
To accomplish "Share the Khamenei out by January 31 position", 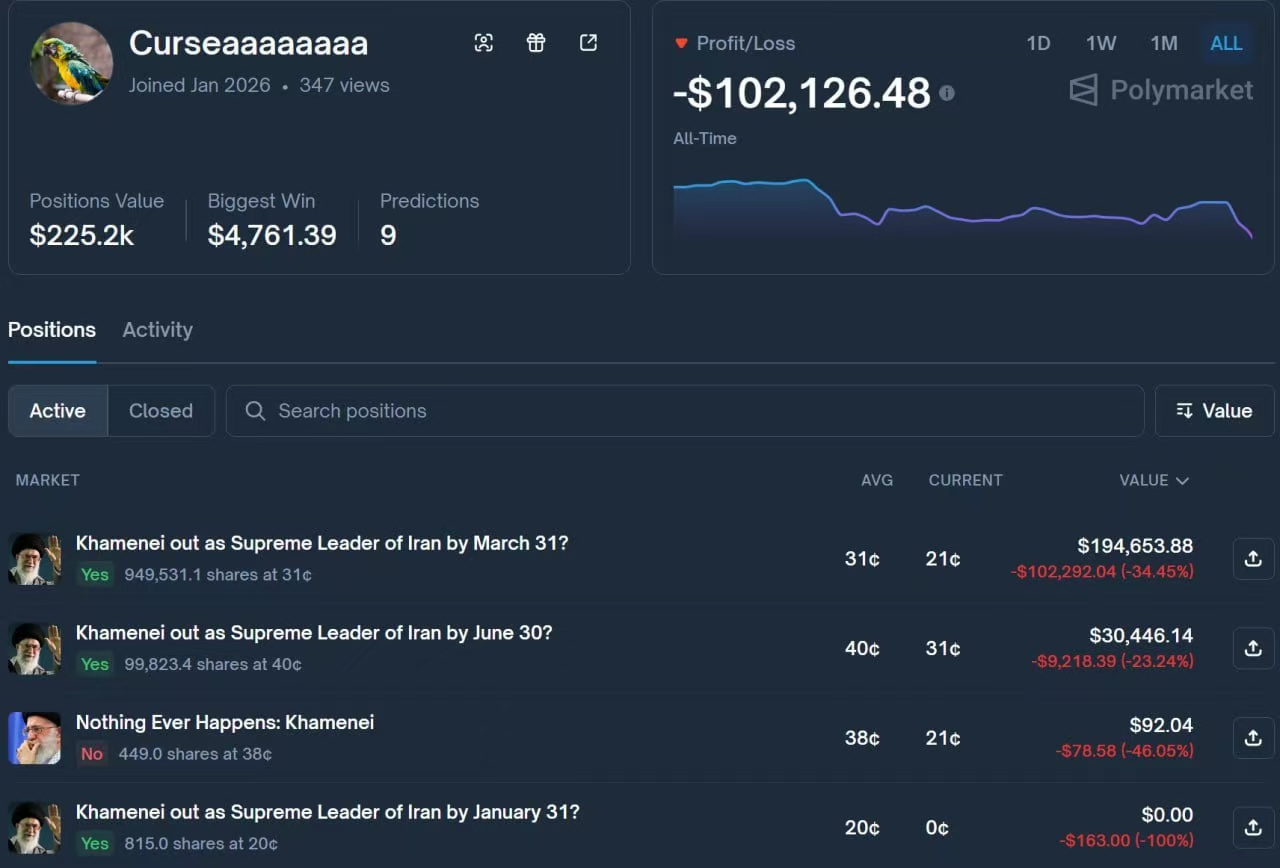I will pyautogui.click(x=1253, y=827).
